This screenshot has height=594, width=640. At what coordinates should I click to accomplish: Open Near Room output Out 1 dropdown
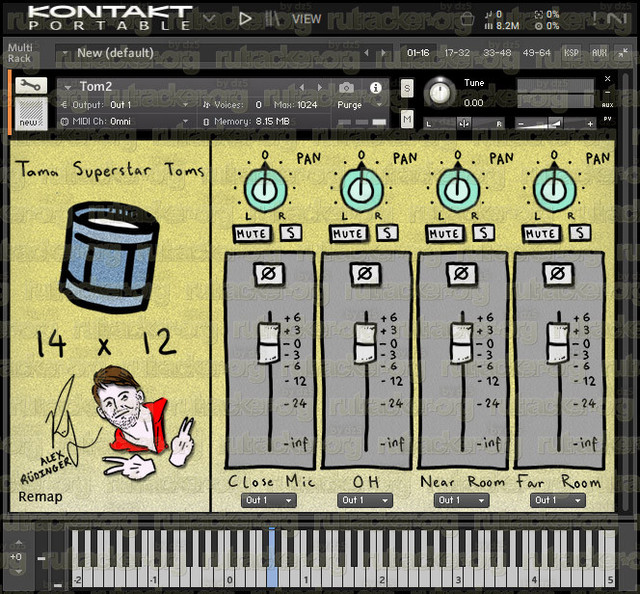(461, 500)
